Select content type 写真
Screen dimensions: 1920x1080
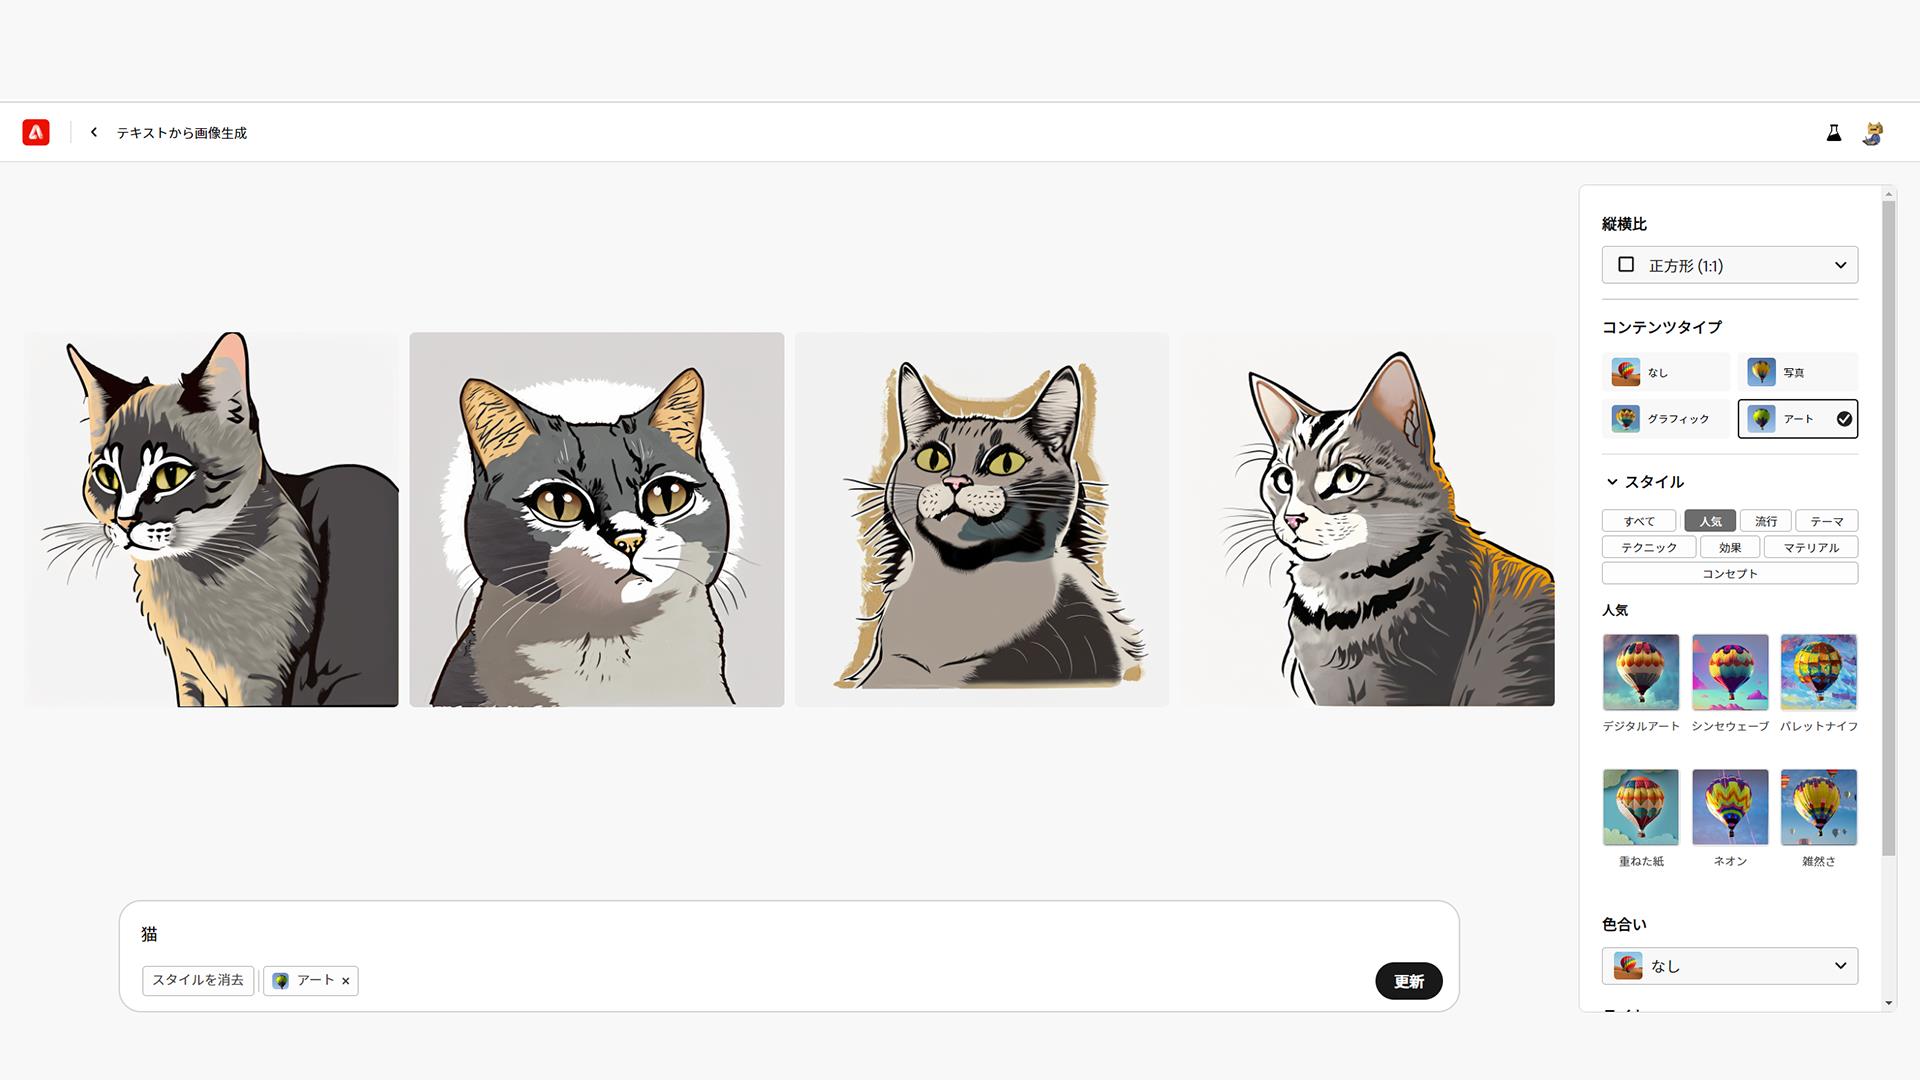point(1797,372)
